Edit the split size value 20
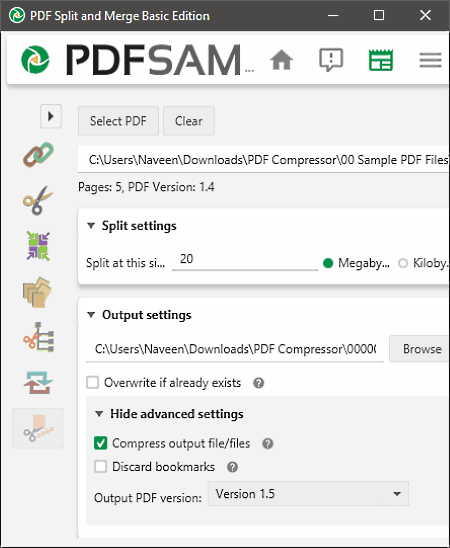Screen dimensions: 450x548 tap(245, 260)
